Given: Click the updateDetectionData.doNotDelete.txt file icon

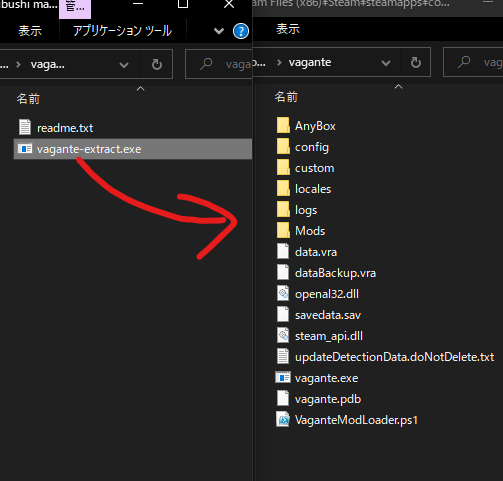Looking at the screenshot, I should click(283, 356).
